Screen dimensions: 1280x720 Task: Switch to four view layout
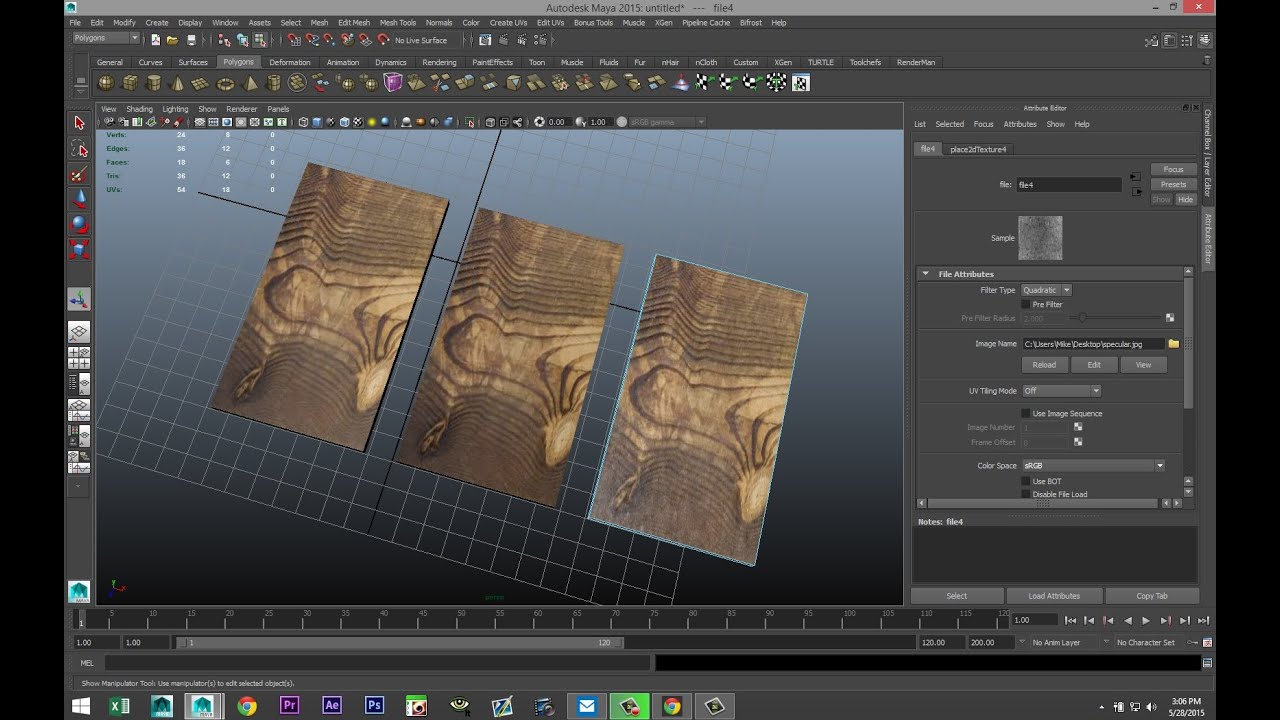pos(79,358)
